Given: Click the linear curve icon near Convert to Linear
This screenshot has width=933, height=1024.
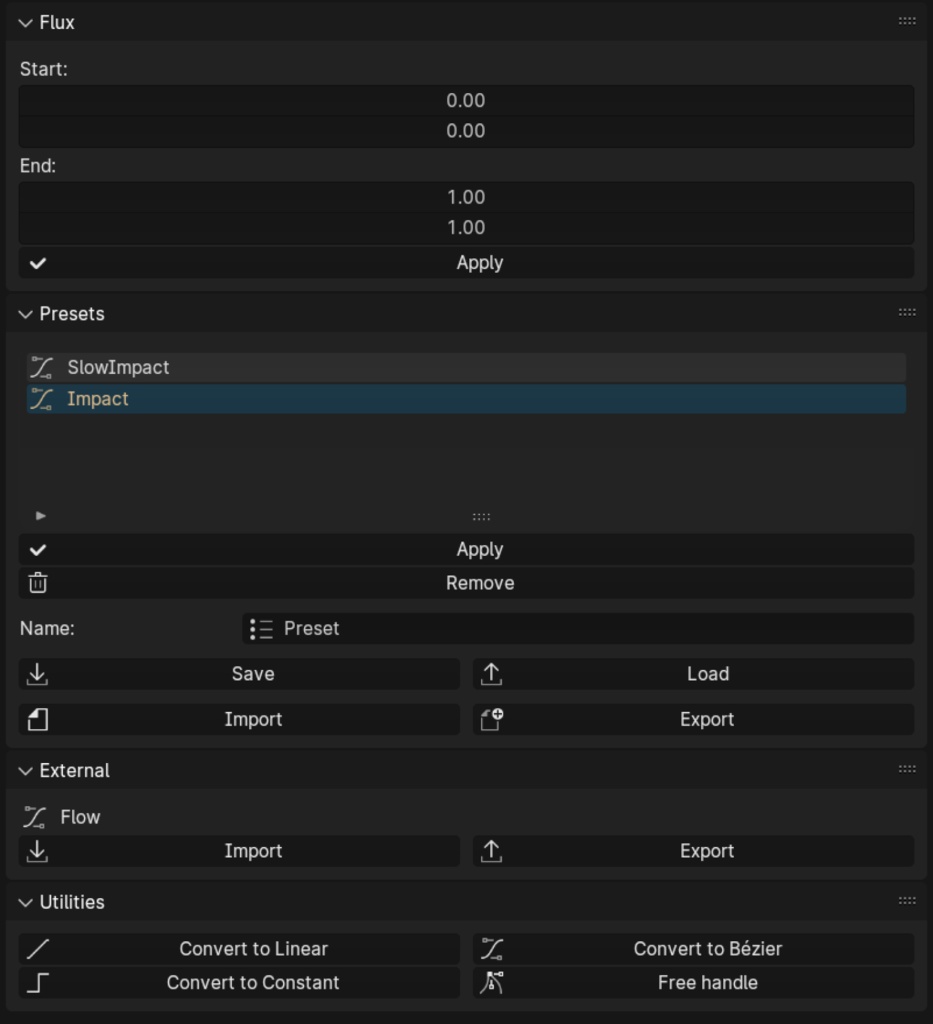Looking at the screenshot, I should tap(37, 948).
